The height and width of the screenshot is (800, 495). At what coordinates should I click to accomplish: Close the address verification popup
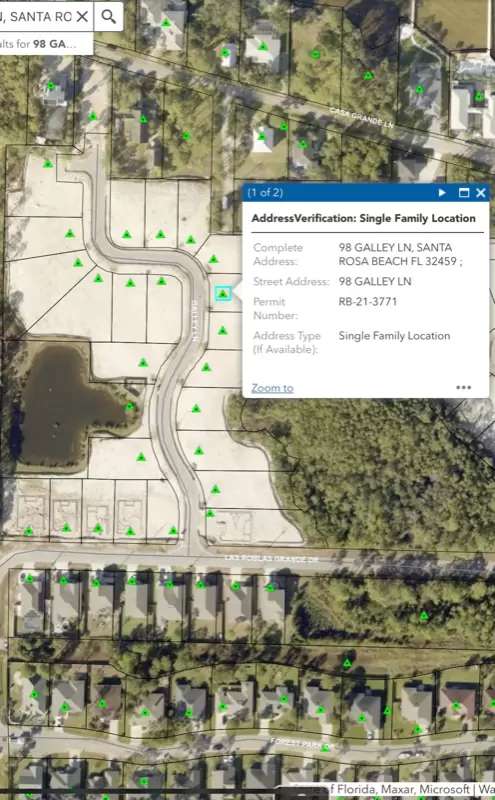480,192
